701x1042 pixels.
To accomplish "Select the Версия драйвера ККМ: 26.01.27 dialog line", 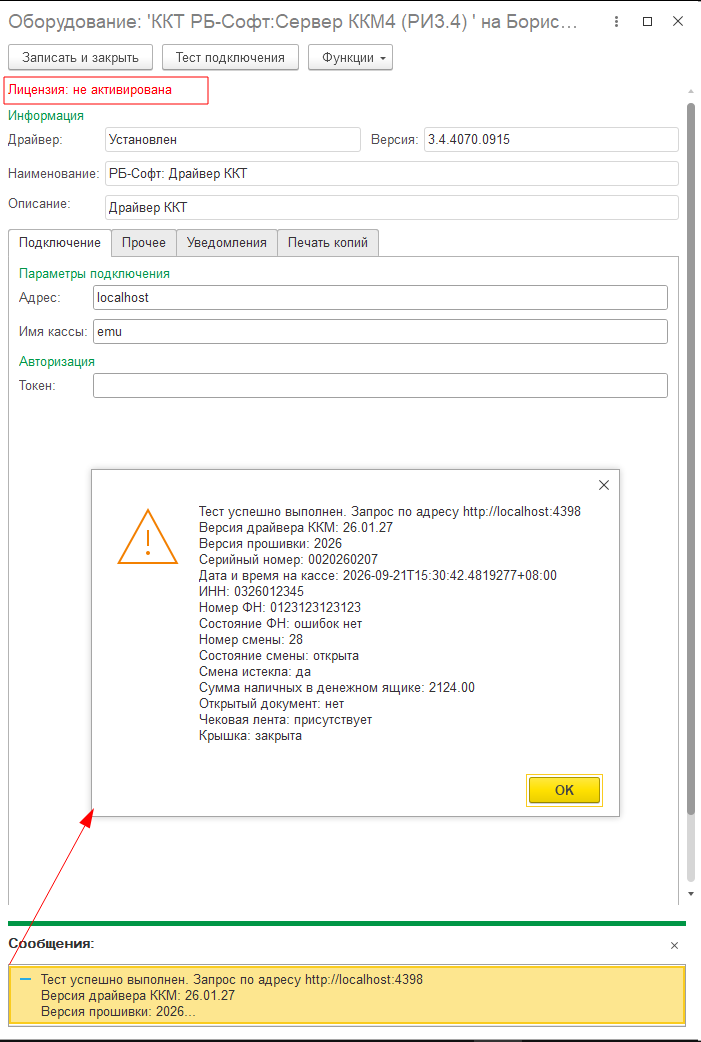I will coord(296,528).
